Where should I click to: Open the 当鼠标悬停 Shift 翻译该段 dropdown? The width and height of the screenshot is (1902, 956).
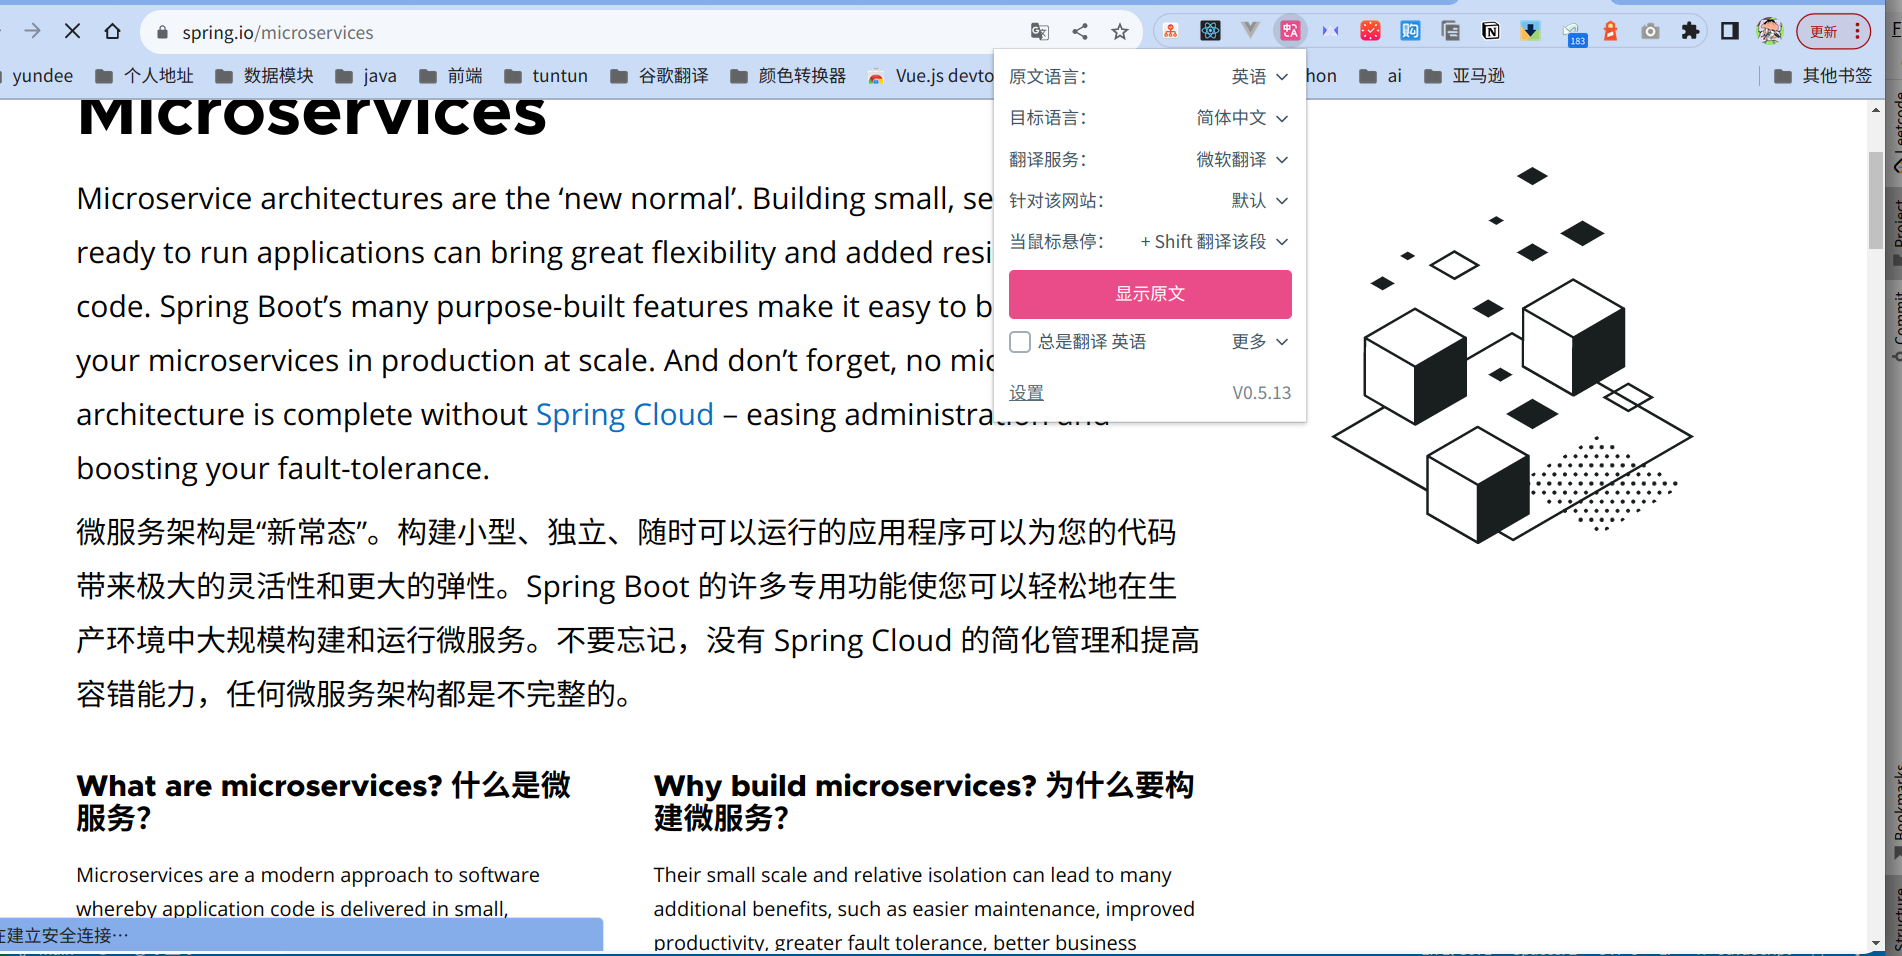pos(1214,242)
